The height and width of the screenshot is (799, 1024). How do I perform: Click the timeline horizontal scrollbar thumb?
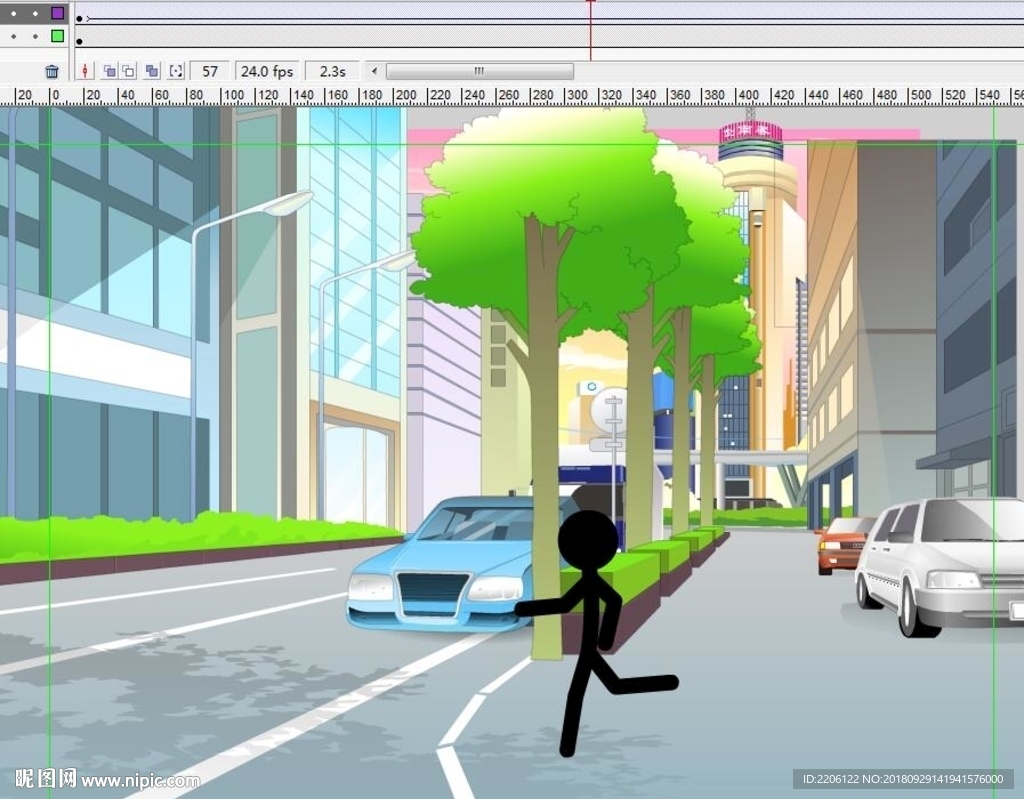click(x=479, y=71)
